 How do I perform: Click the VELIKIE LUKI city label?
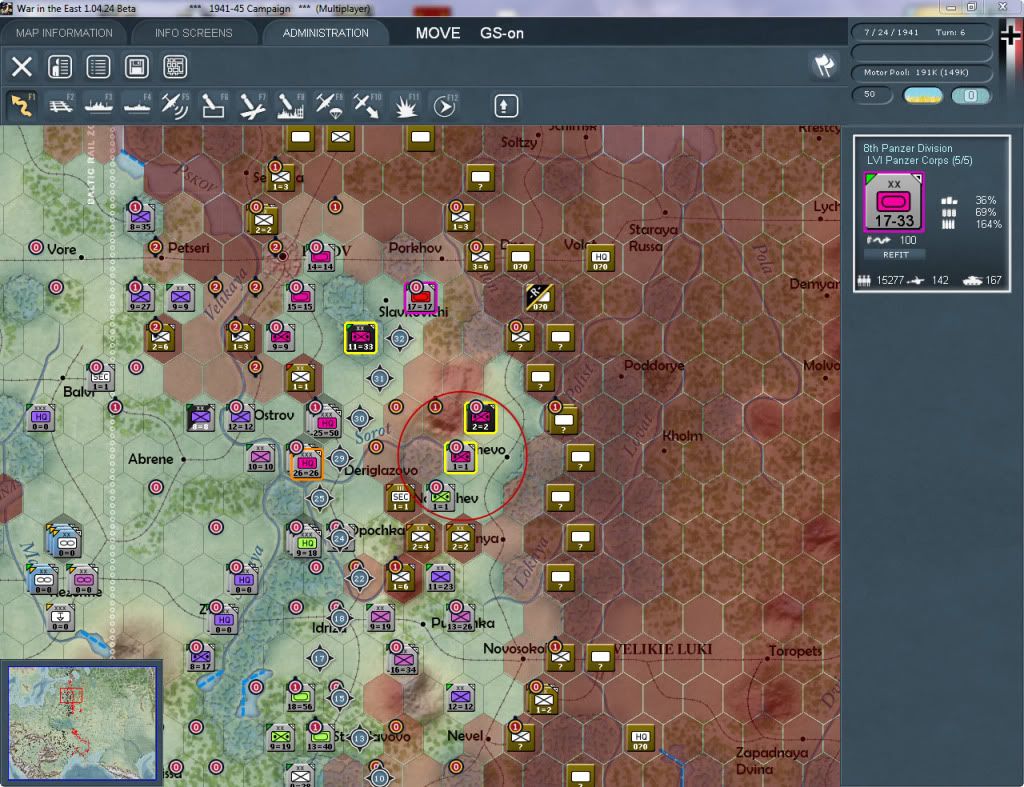click(x=662, y=649)
